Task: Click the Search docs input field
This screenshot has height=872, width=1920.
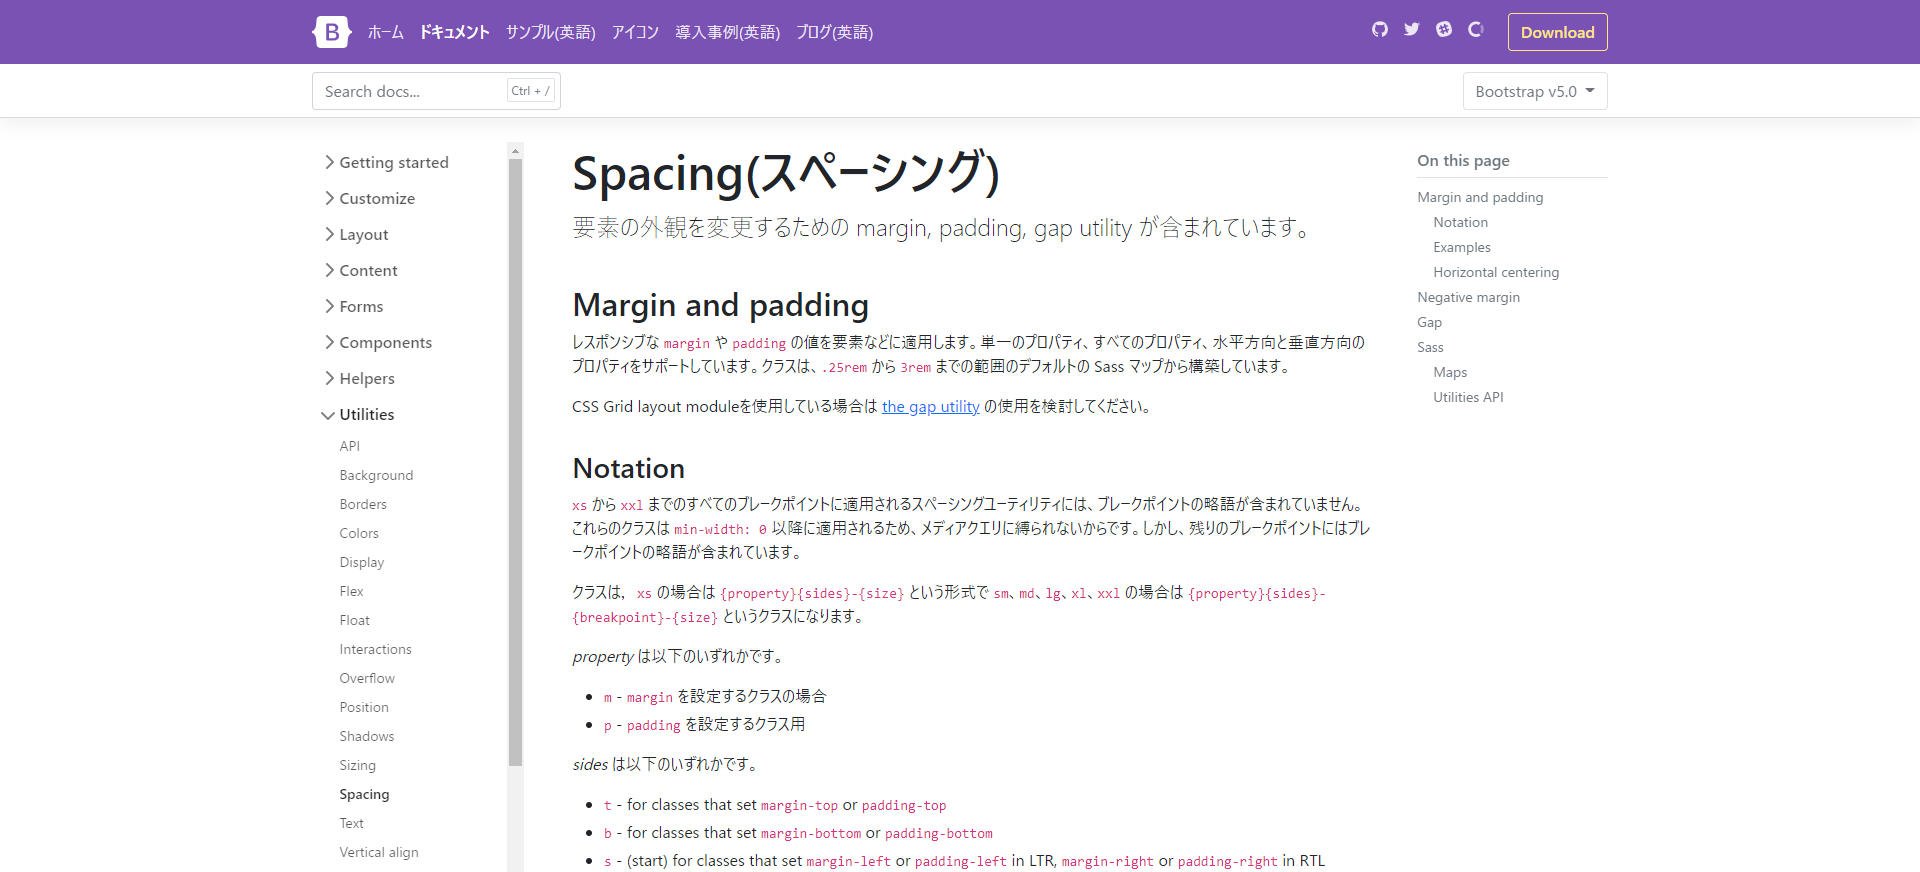Action: tap(412, 92)
